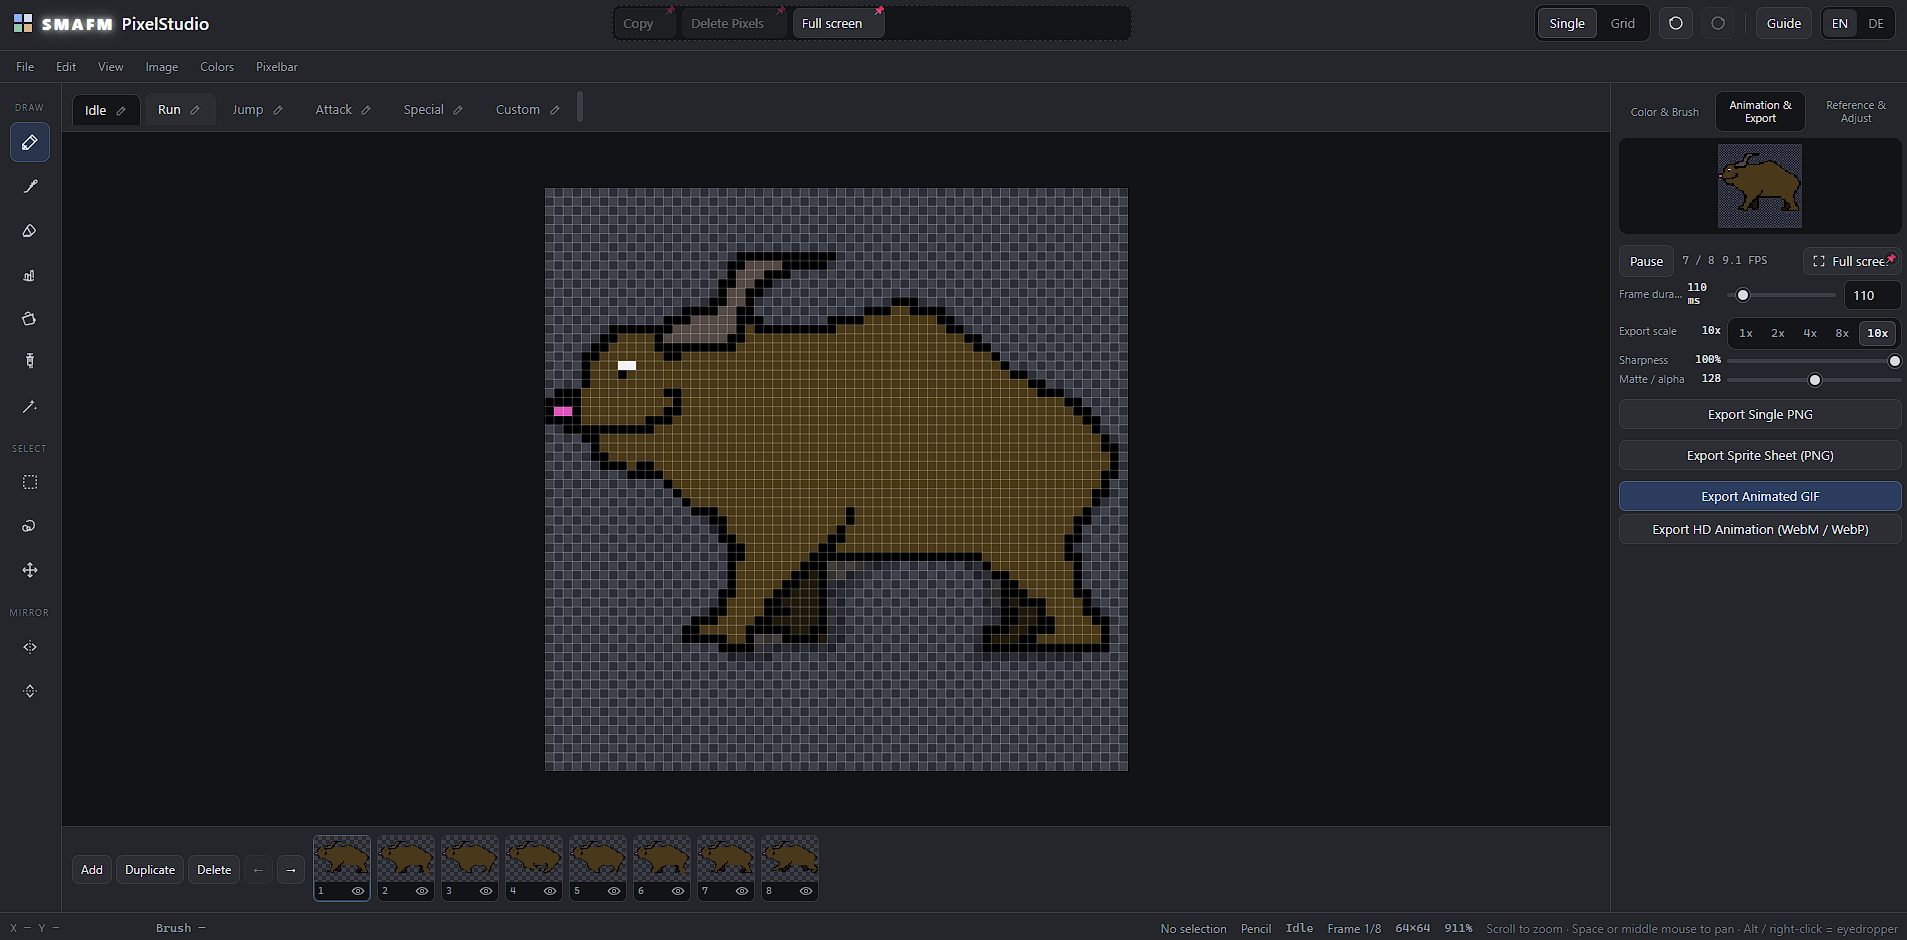Switch to the Special animation tab

tap(424, 110)
